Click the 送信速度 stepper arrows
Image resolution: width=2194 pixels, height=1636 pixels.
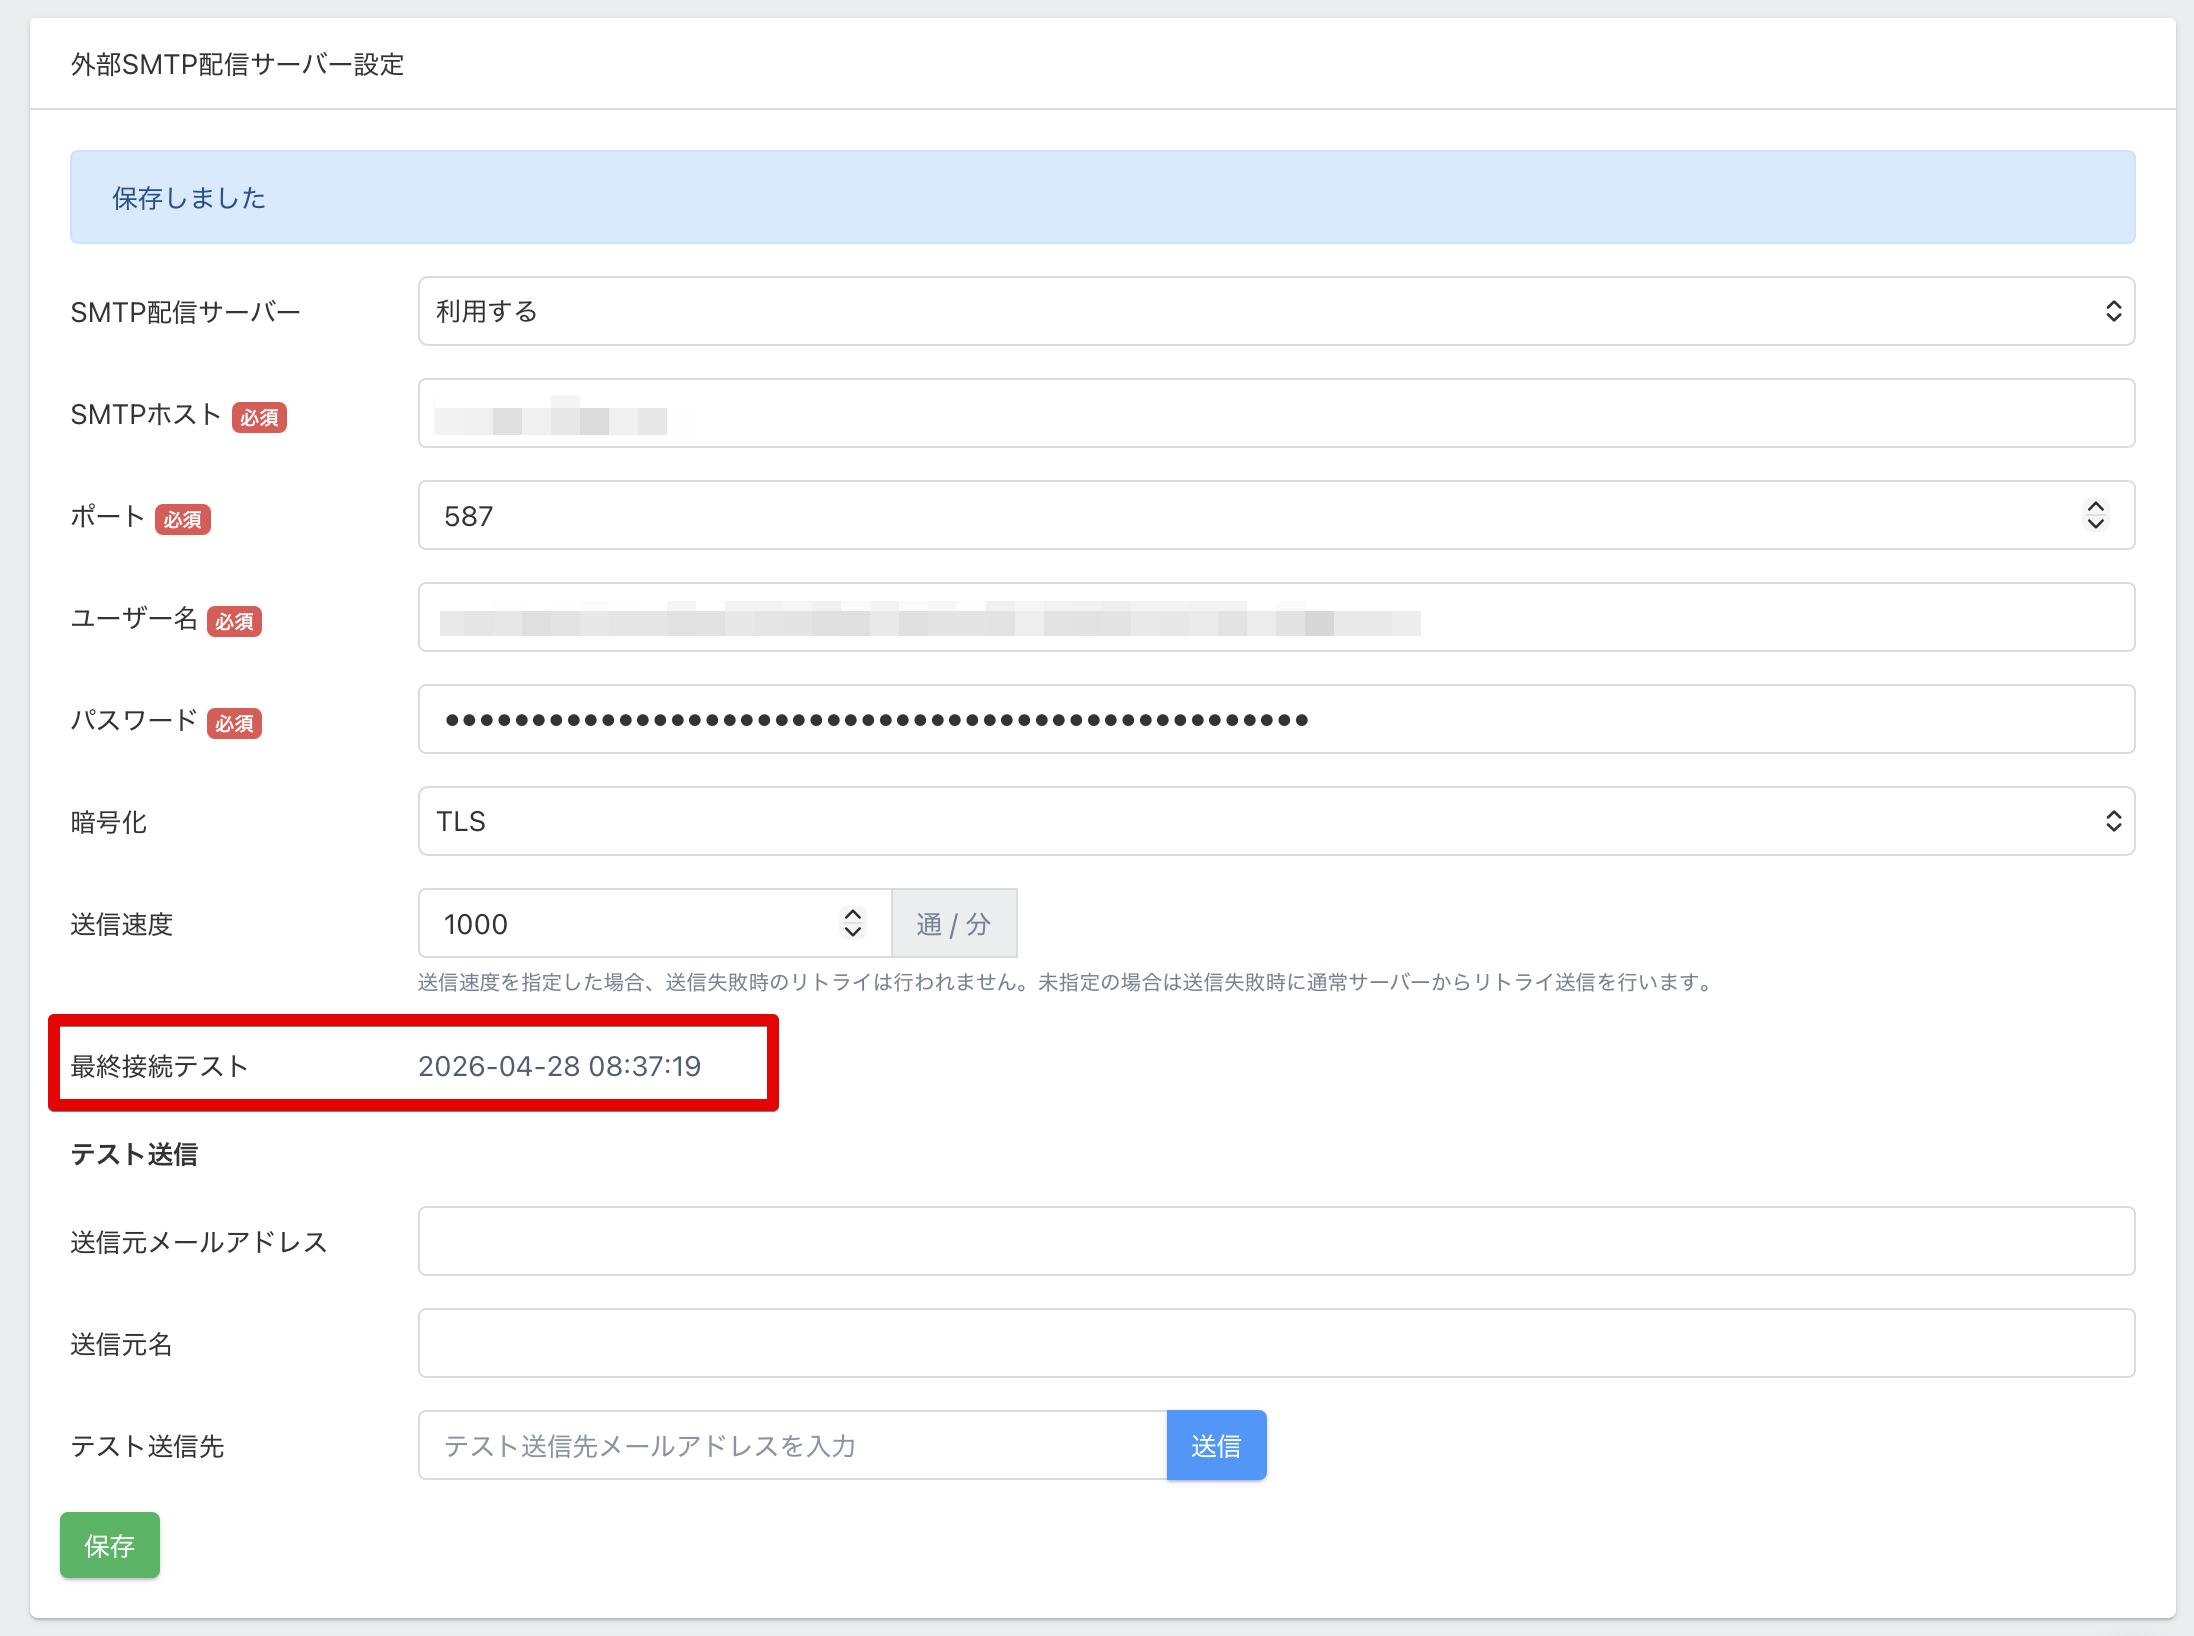pyautogui.click(x=852, y=924)
